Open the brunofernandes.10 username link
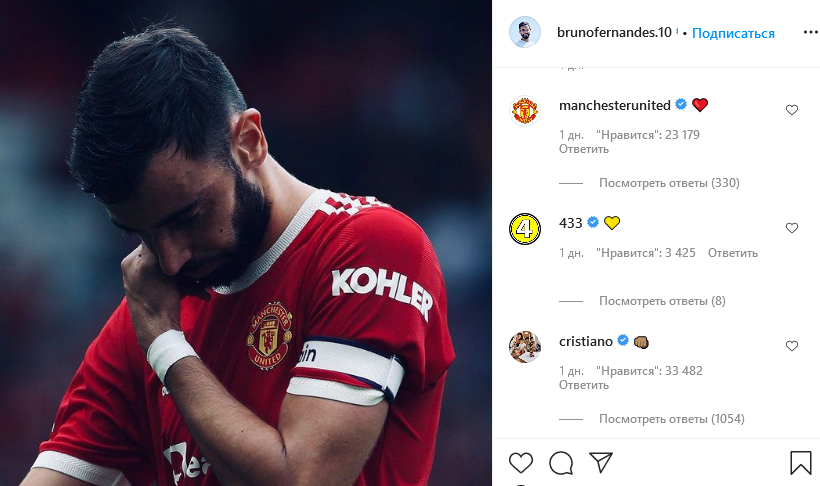820x486 pixels. [614, 32]
